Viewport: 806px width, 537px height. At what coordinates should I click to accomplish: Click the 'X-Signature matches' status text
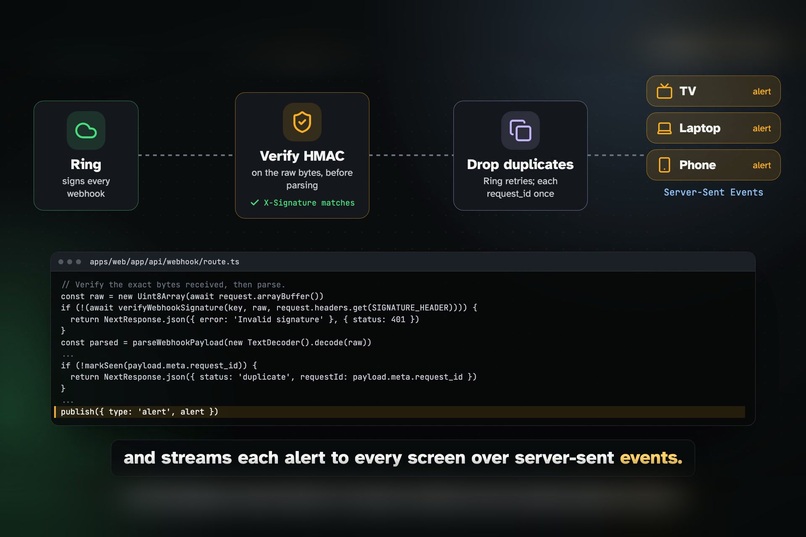coord(309,203)
